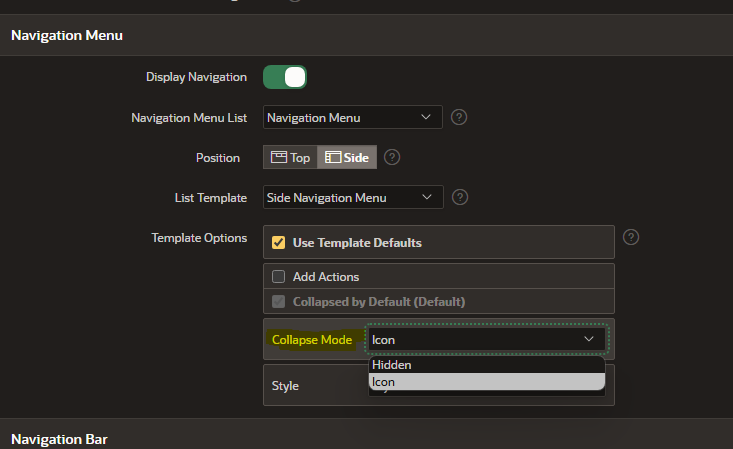Click help icon next to Position
The image size is (733, 449).
[392, 157]
